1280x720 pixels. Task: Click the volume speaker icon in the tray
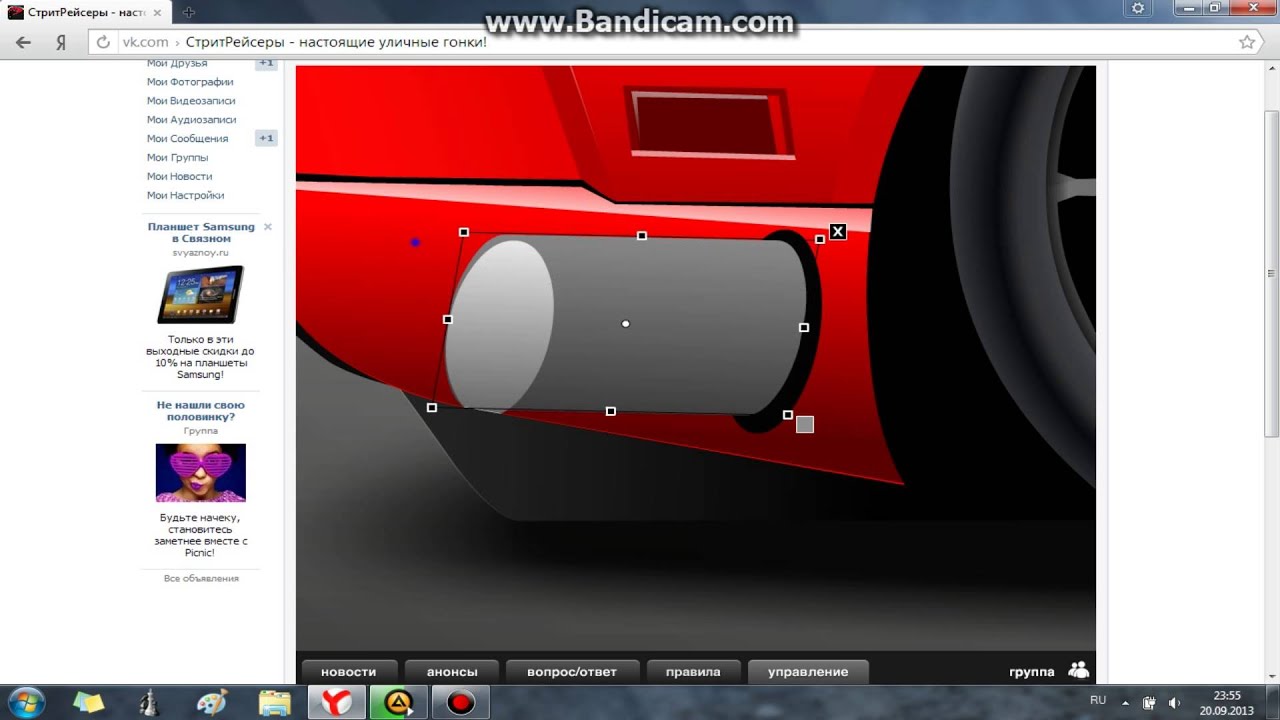(1174, 702)
